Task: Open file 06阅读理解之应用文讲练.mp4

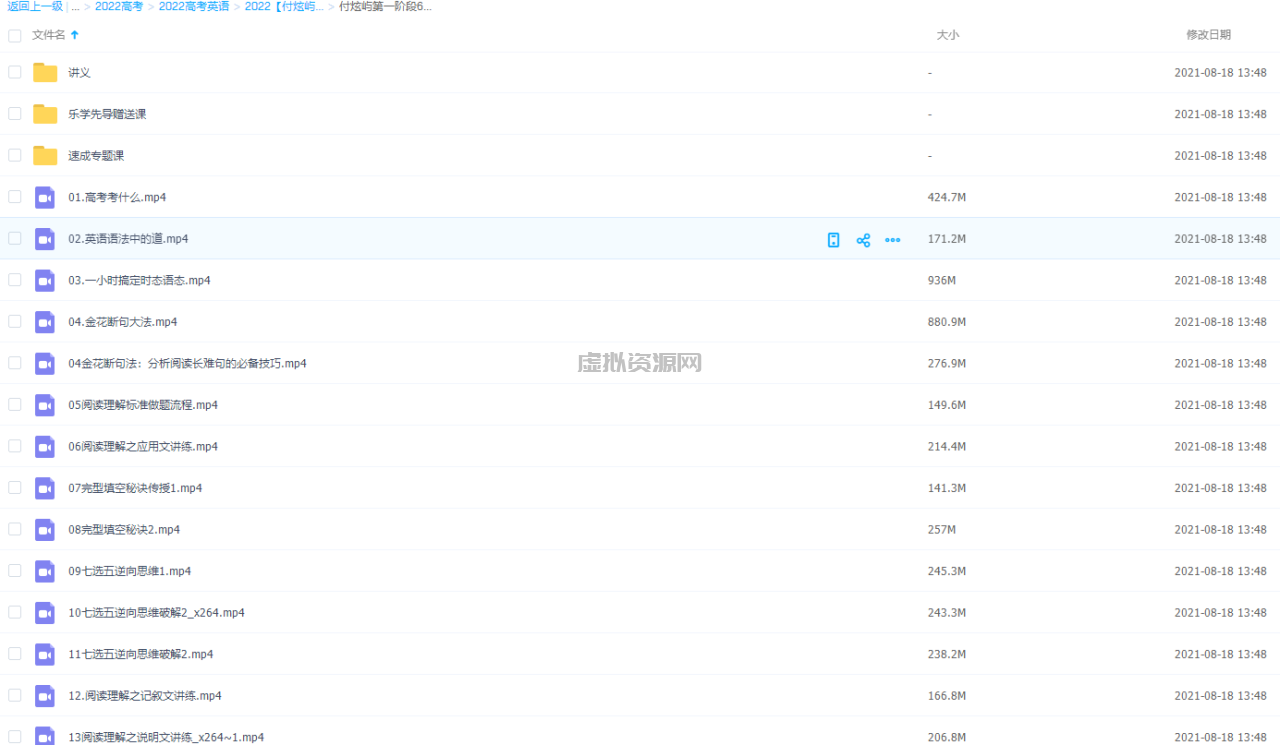Action: tap(143, 447)
